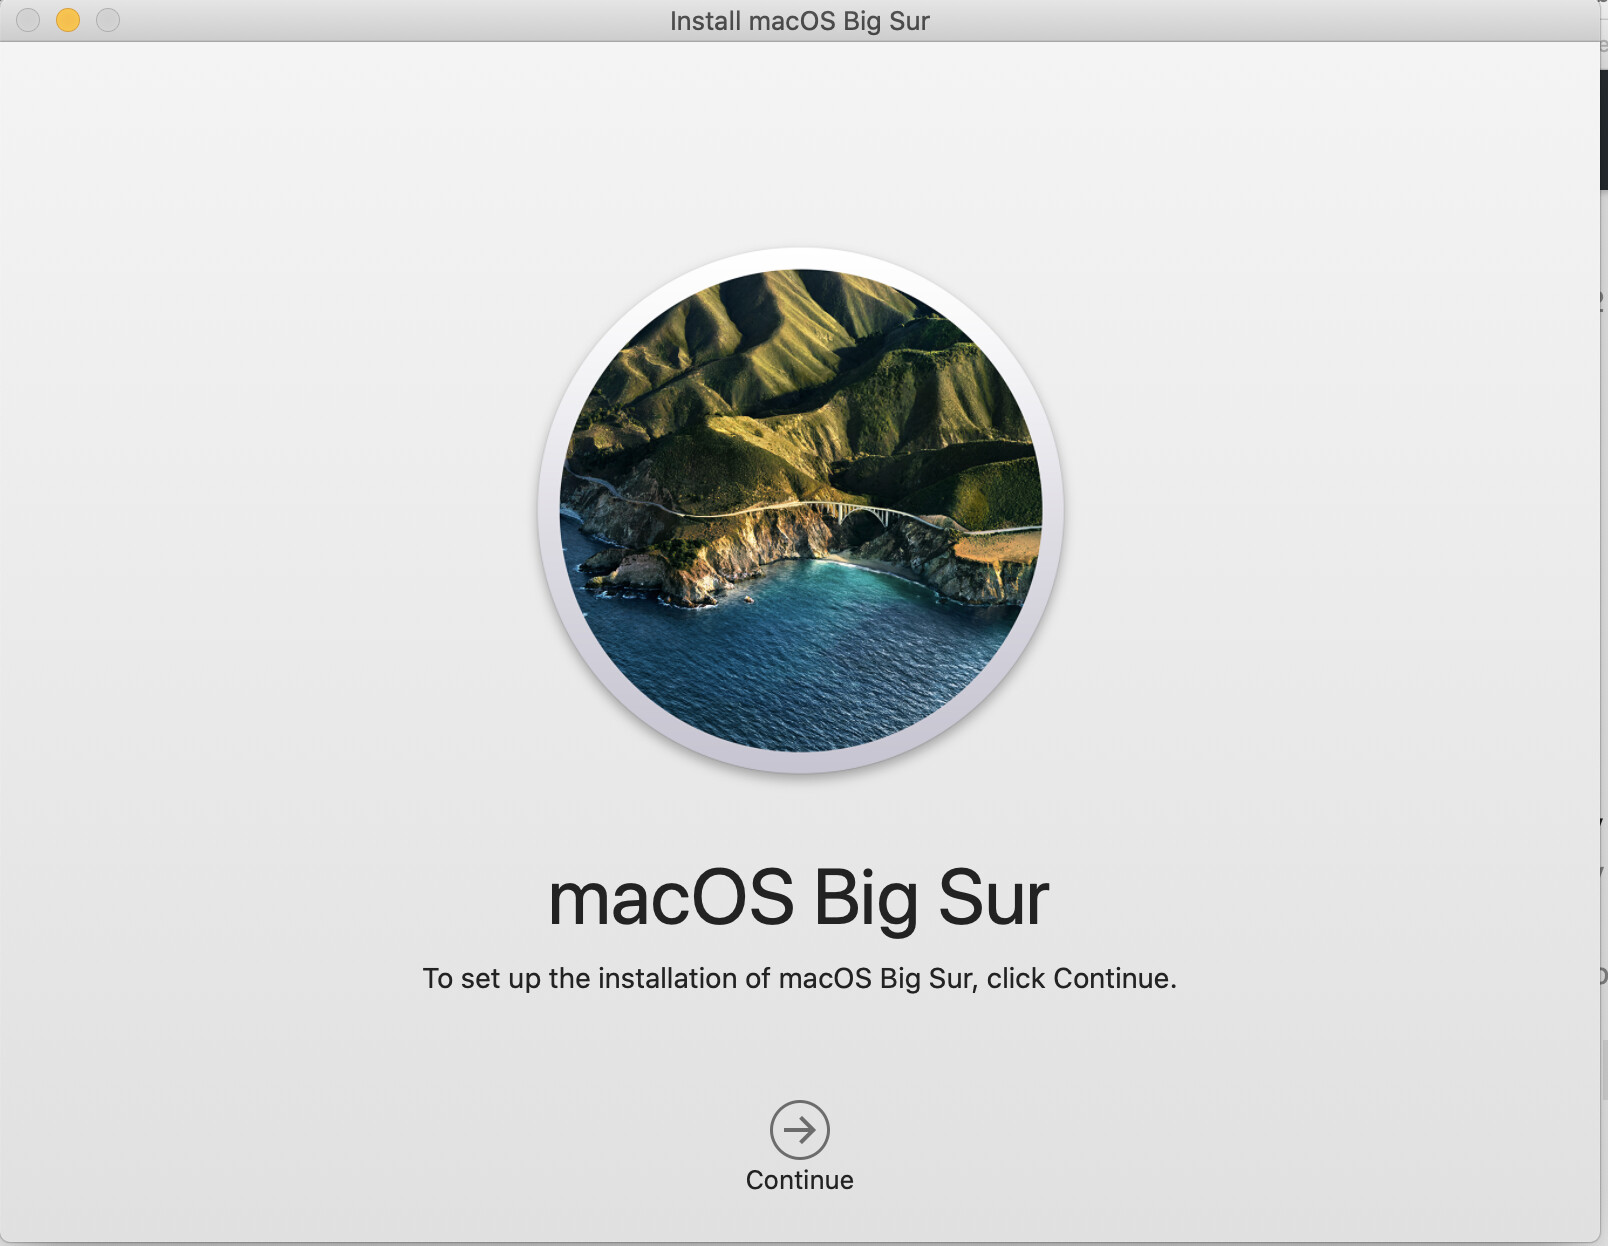Viewport: 1608px width, 1246px height.
Task: Click the Big Sur landscape disc image
Action: 800,510
